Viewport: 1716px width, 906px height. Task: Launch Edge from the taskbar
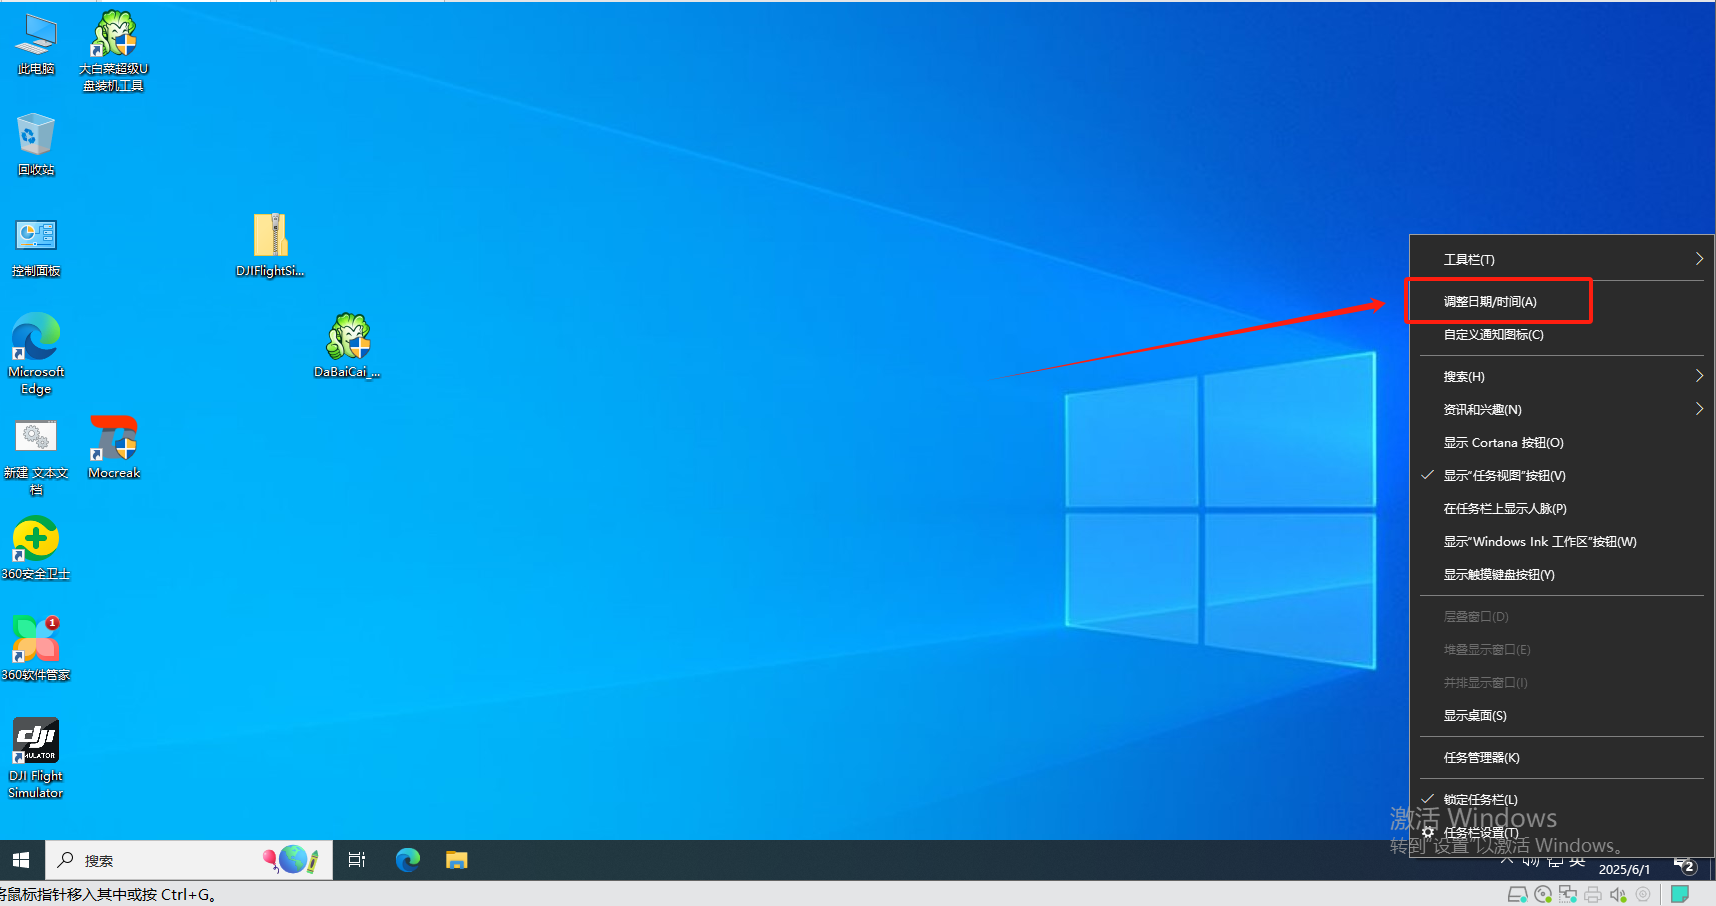(408, 860)
